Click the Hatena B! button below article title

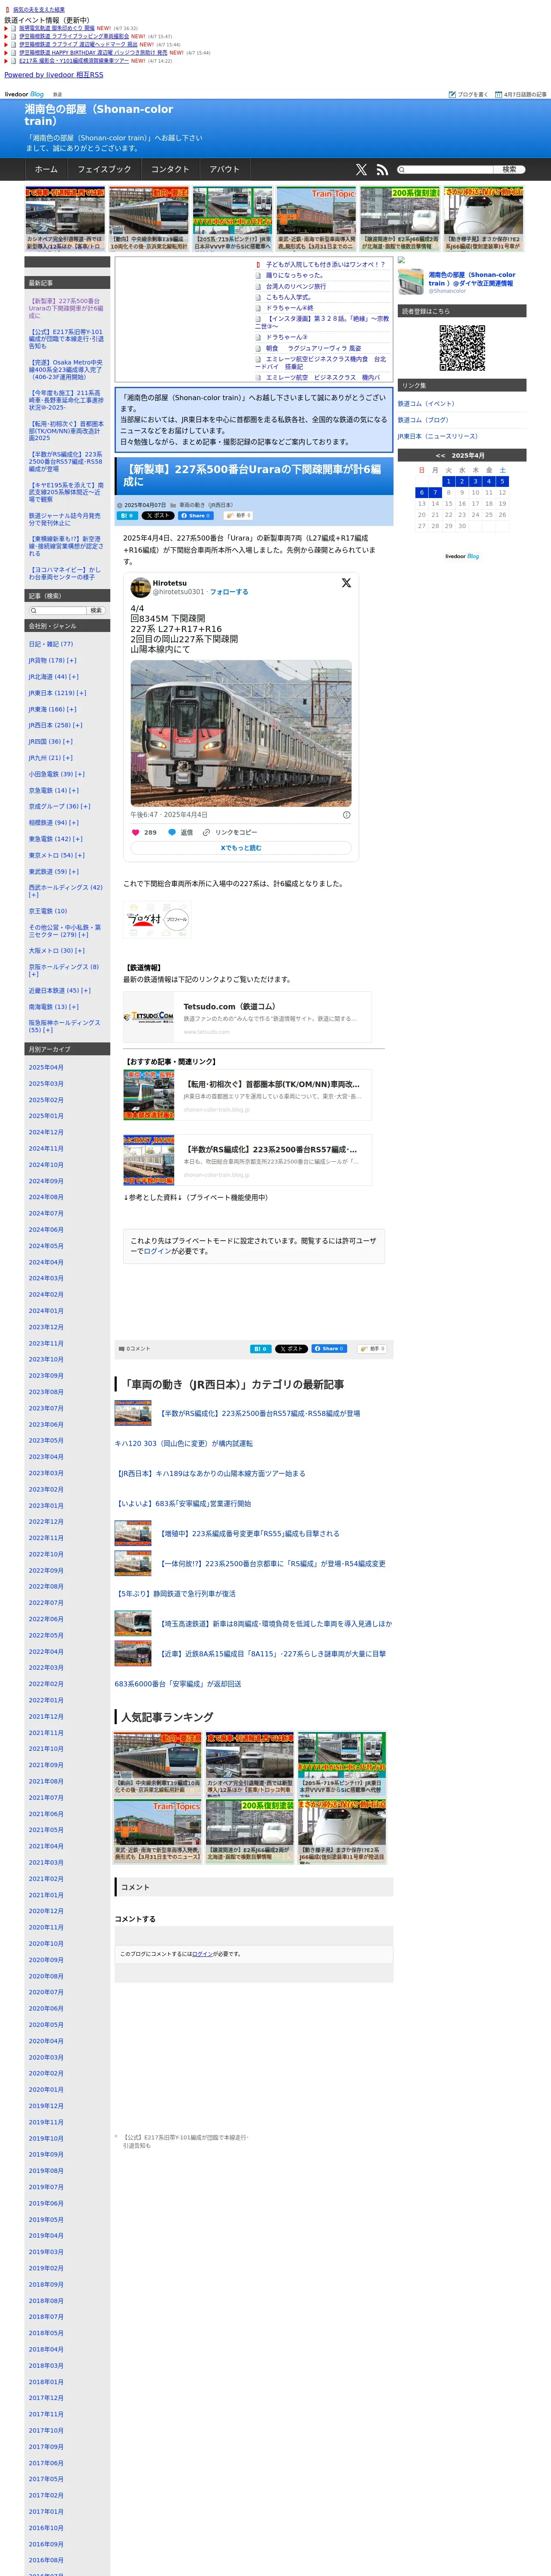click(127, 516)
